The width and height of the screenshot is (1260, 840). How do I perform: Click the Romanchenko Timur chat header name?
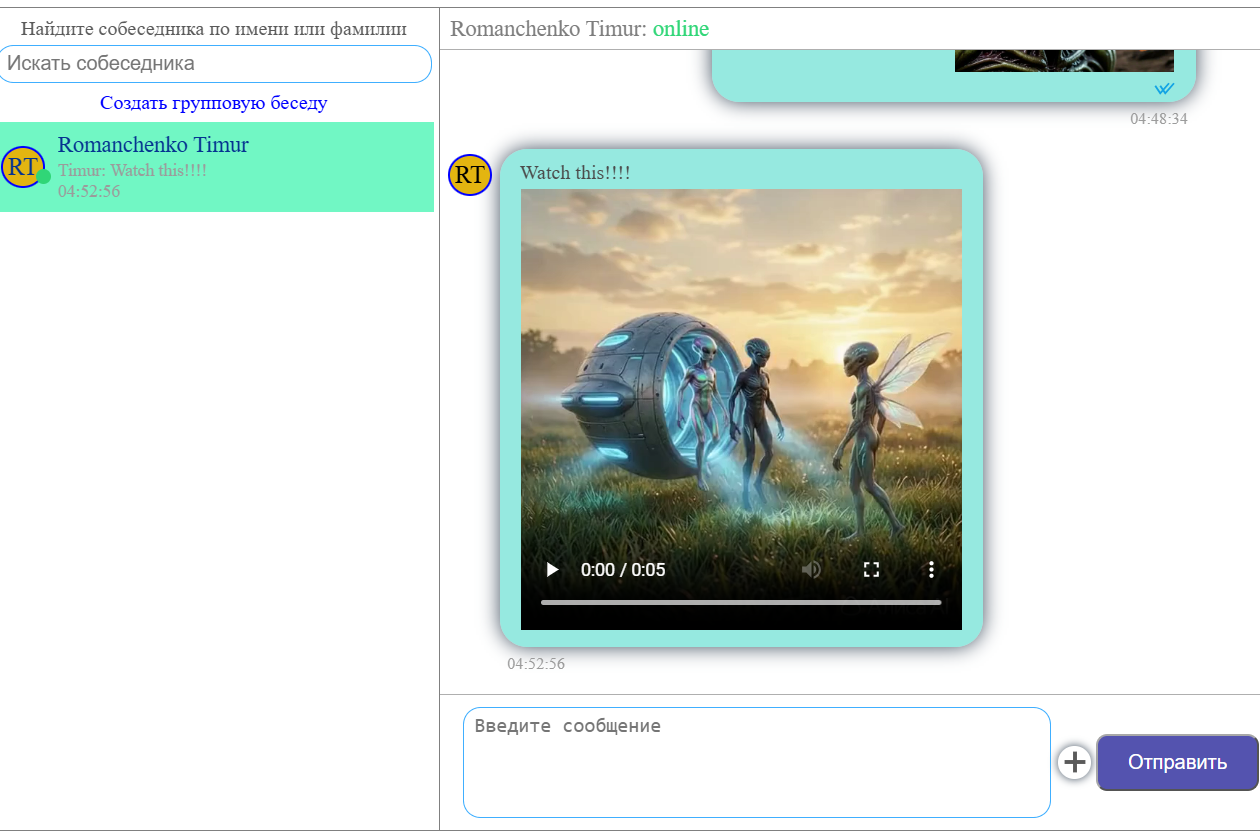point(549,29)
